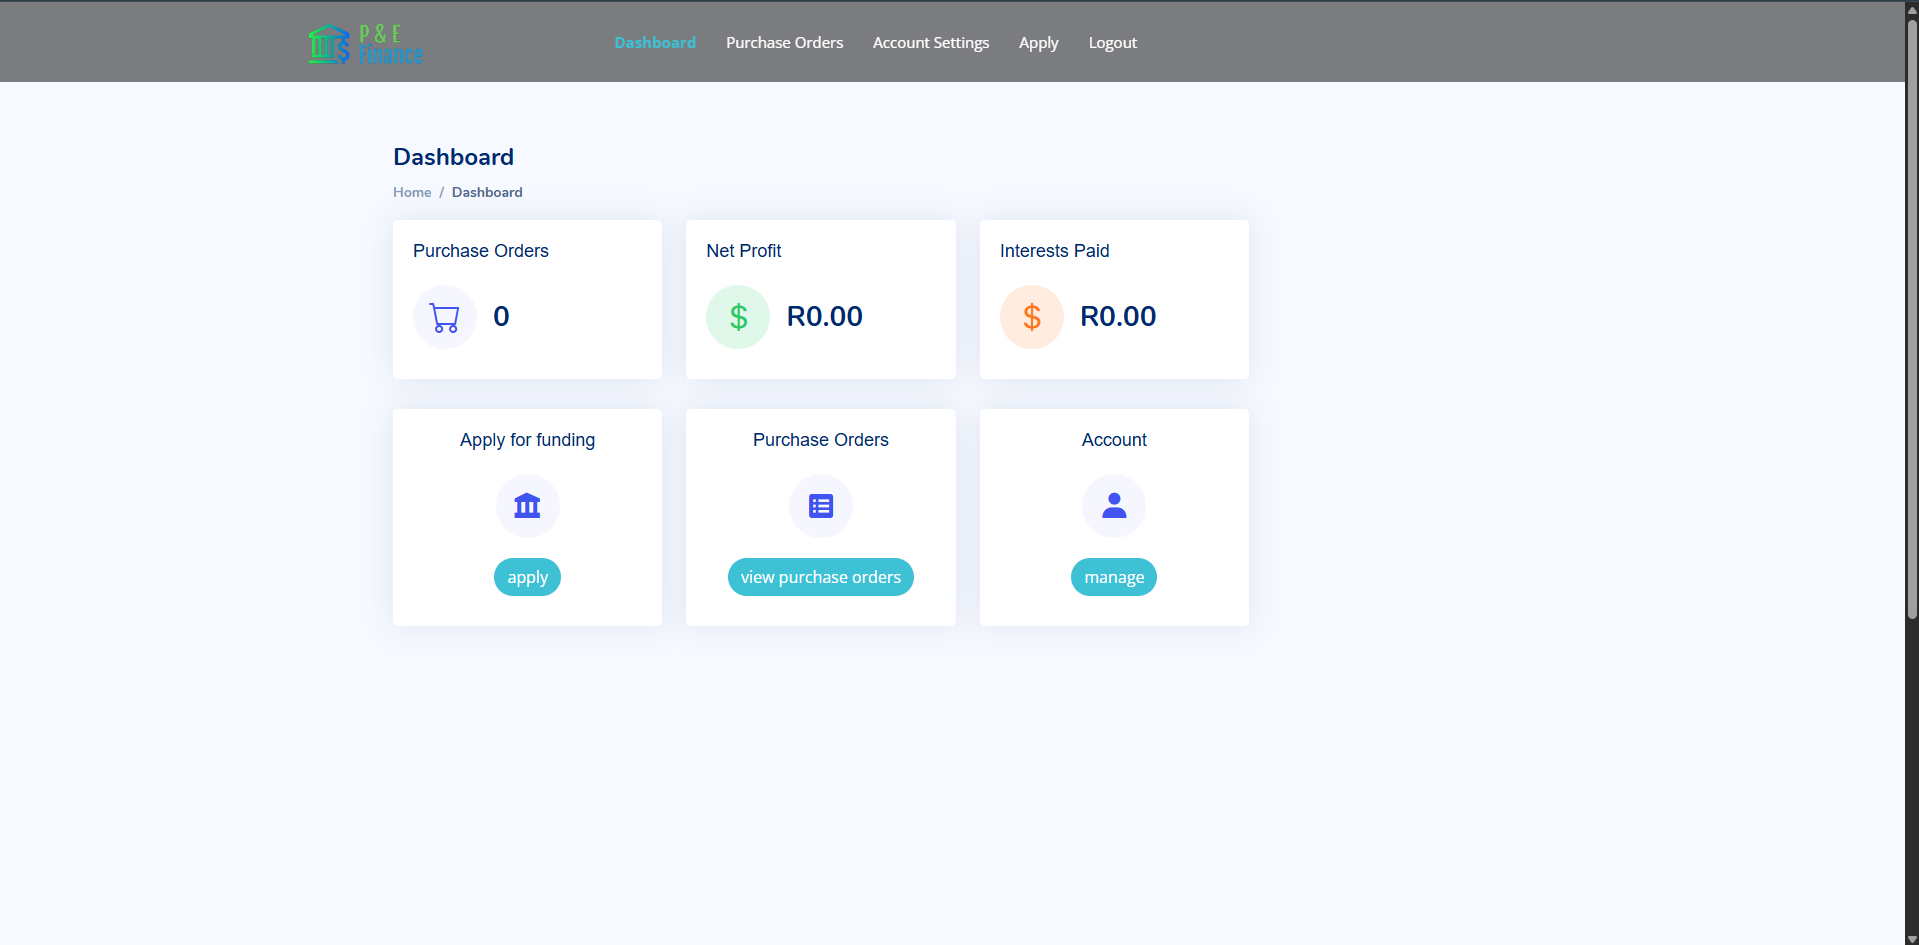Log out using the Logout link

[x=1112, y=43]
